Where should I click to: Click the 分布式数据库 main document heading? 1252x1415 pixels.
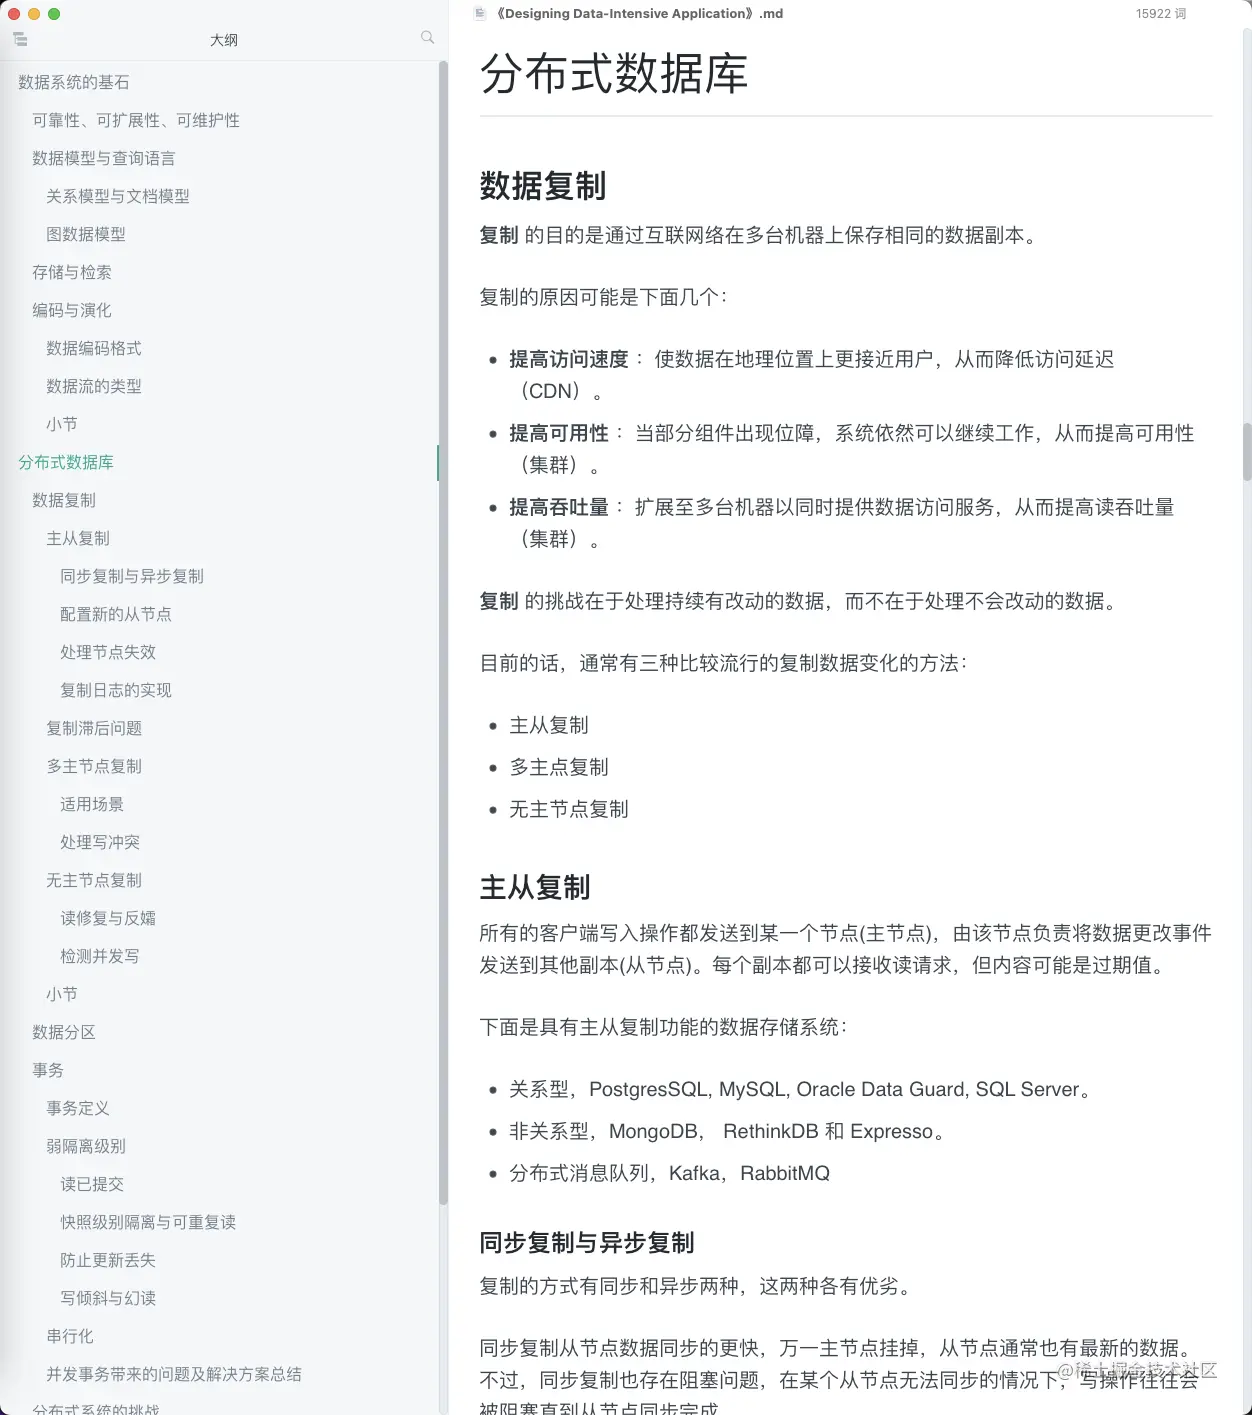click(x=614, y=74)
